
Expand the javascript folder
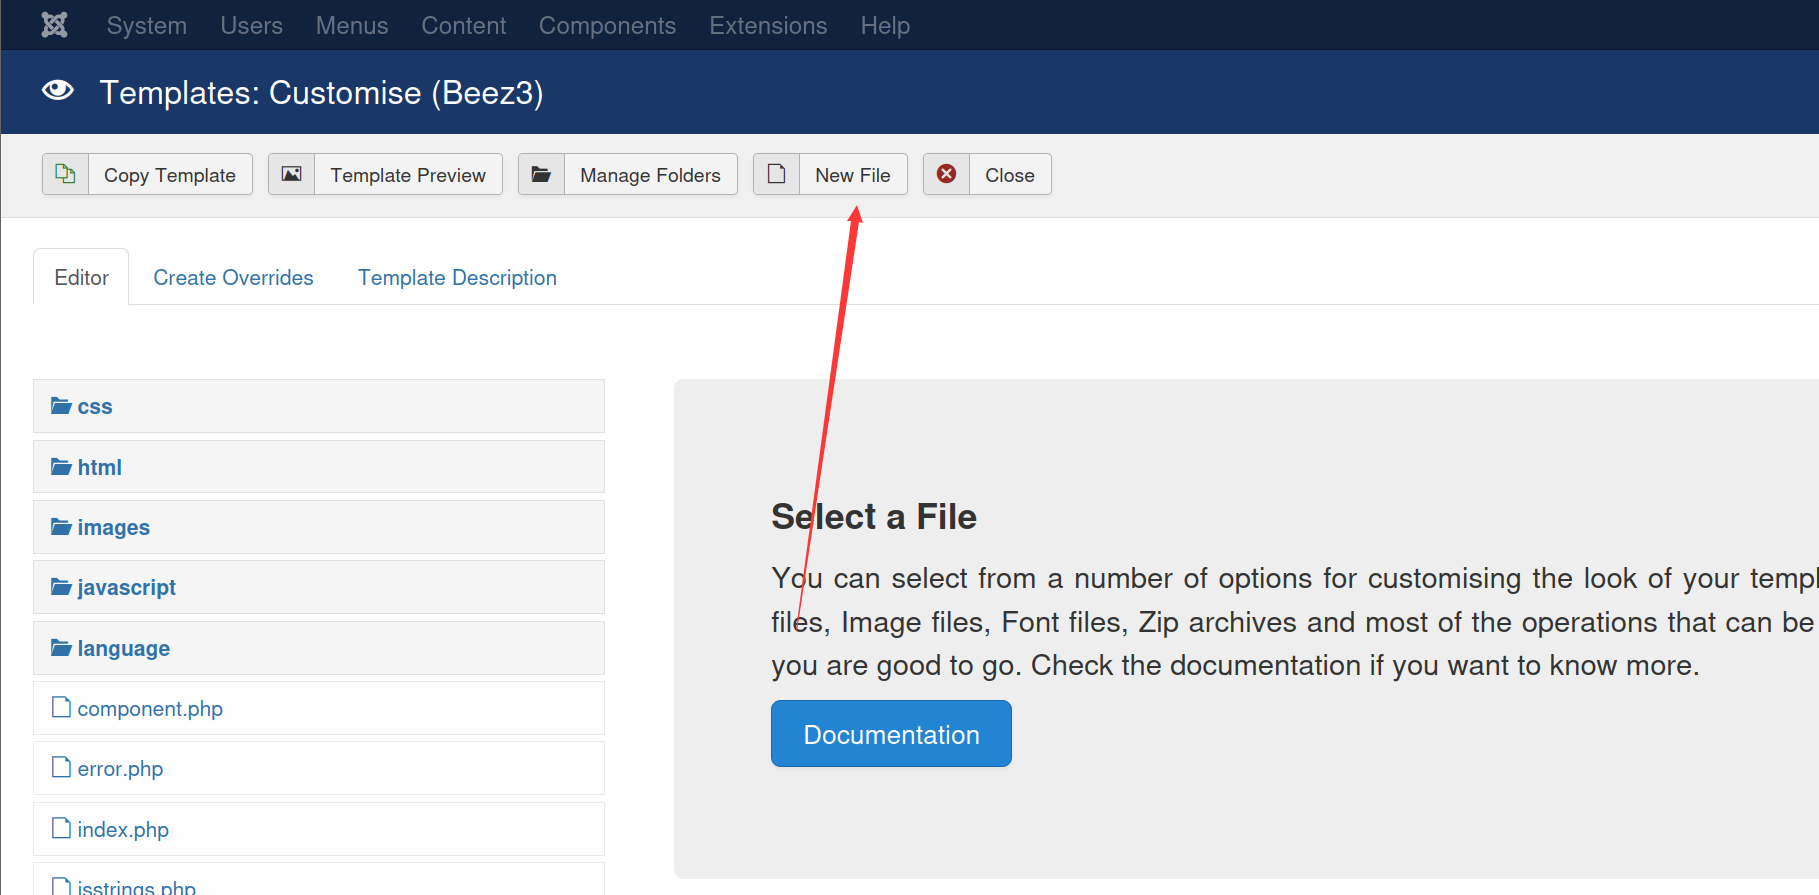coord(126,587)
